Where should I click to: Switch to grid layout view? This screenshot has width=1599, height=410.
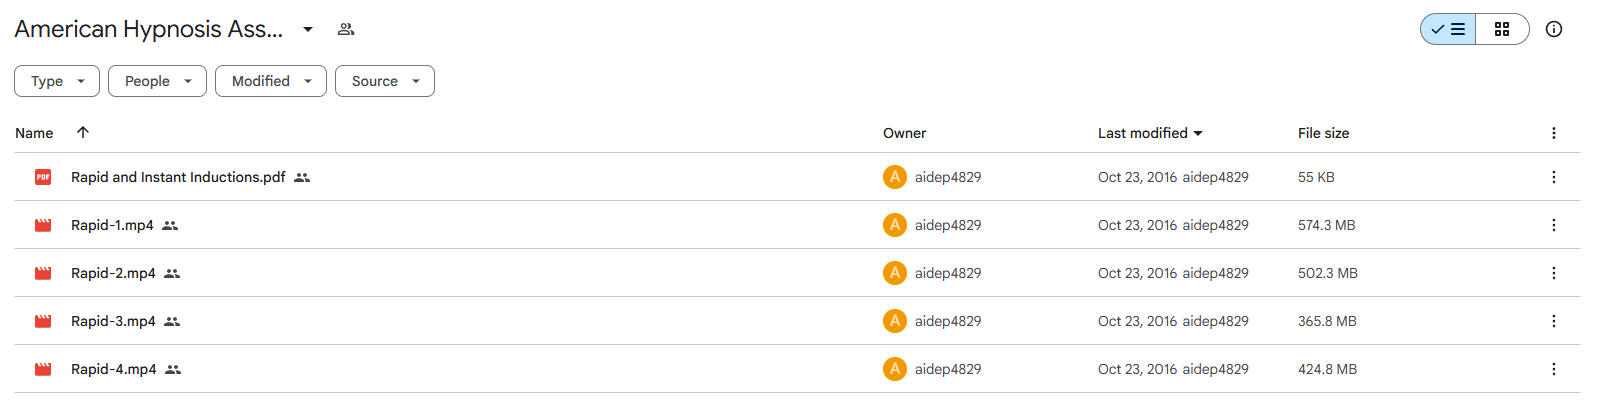click(1502, 29)
